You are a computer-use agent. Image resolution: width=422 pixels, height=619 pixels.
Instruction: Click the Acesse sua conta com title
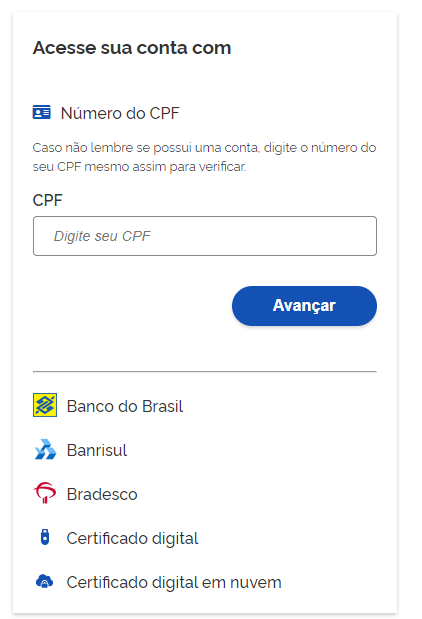[132, 48]
